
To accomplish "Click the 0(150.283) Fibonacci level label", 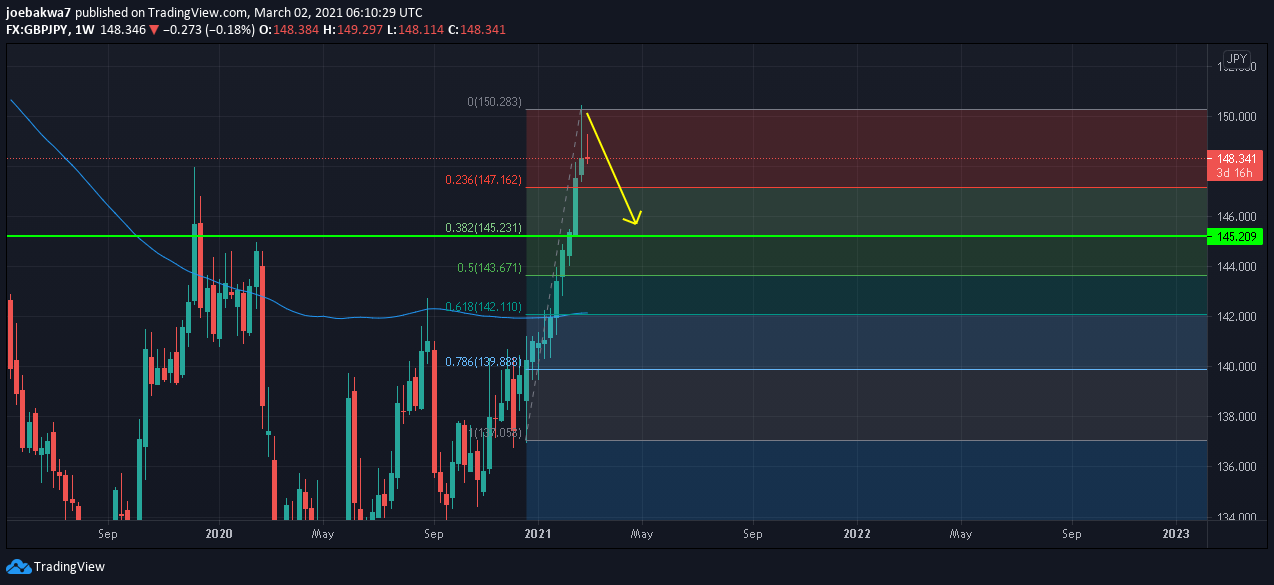I will point(494,102).
